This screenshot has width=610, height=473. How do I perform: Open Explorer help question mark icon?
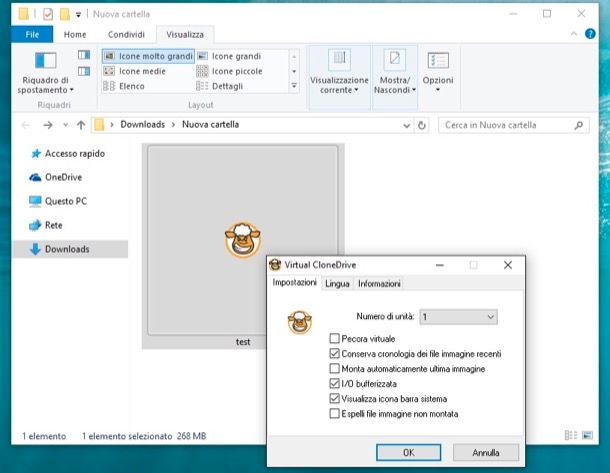click(x=590, y=34)
